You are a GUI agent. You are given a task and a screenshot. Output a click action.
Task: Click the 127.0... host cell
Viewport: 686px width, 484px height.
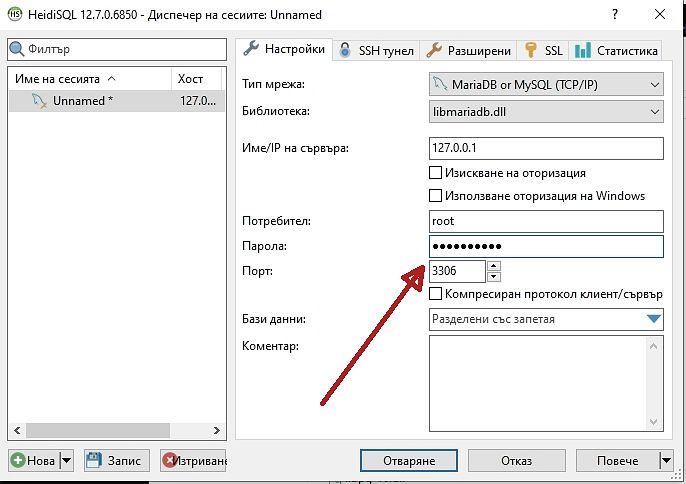click(x=198, y=101)
